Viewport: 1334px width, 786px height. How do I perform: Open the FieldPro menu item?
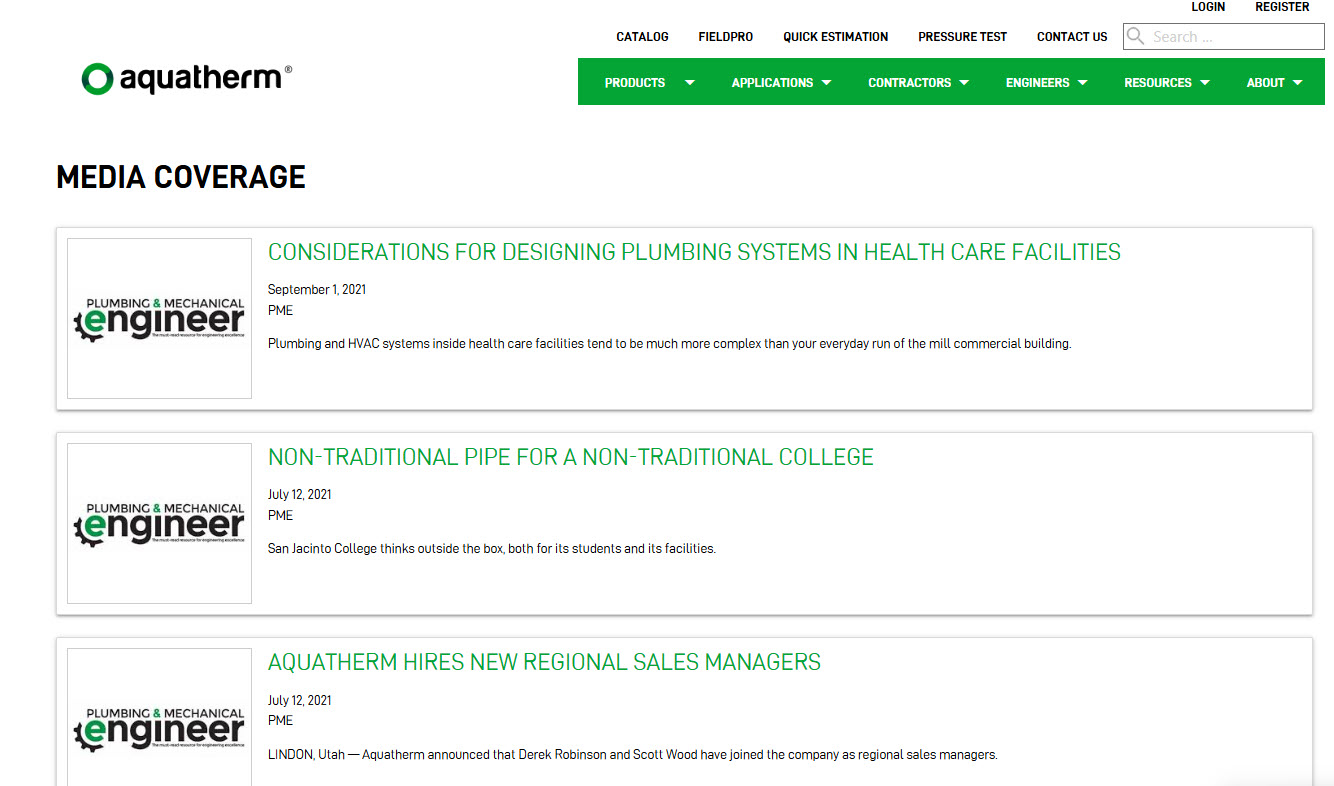[726, 37]
